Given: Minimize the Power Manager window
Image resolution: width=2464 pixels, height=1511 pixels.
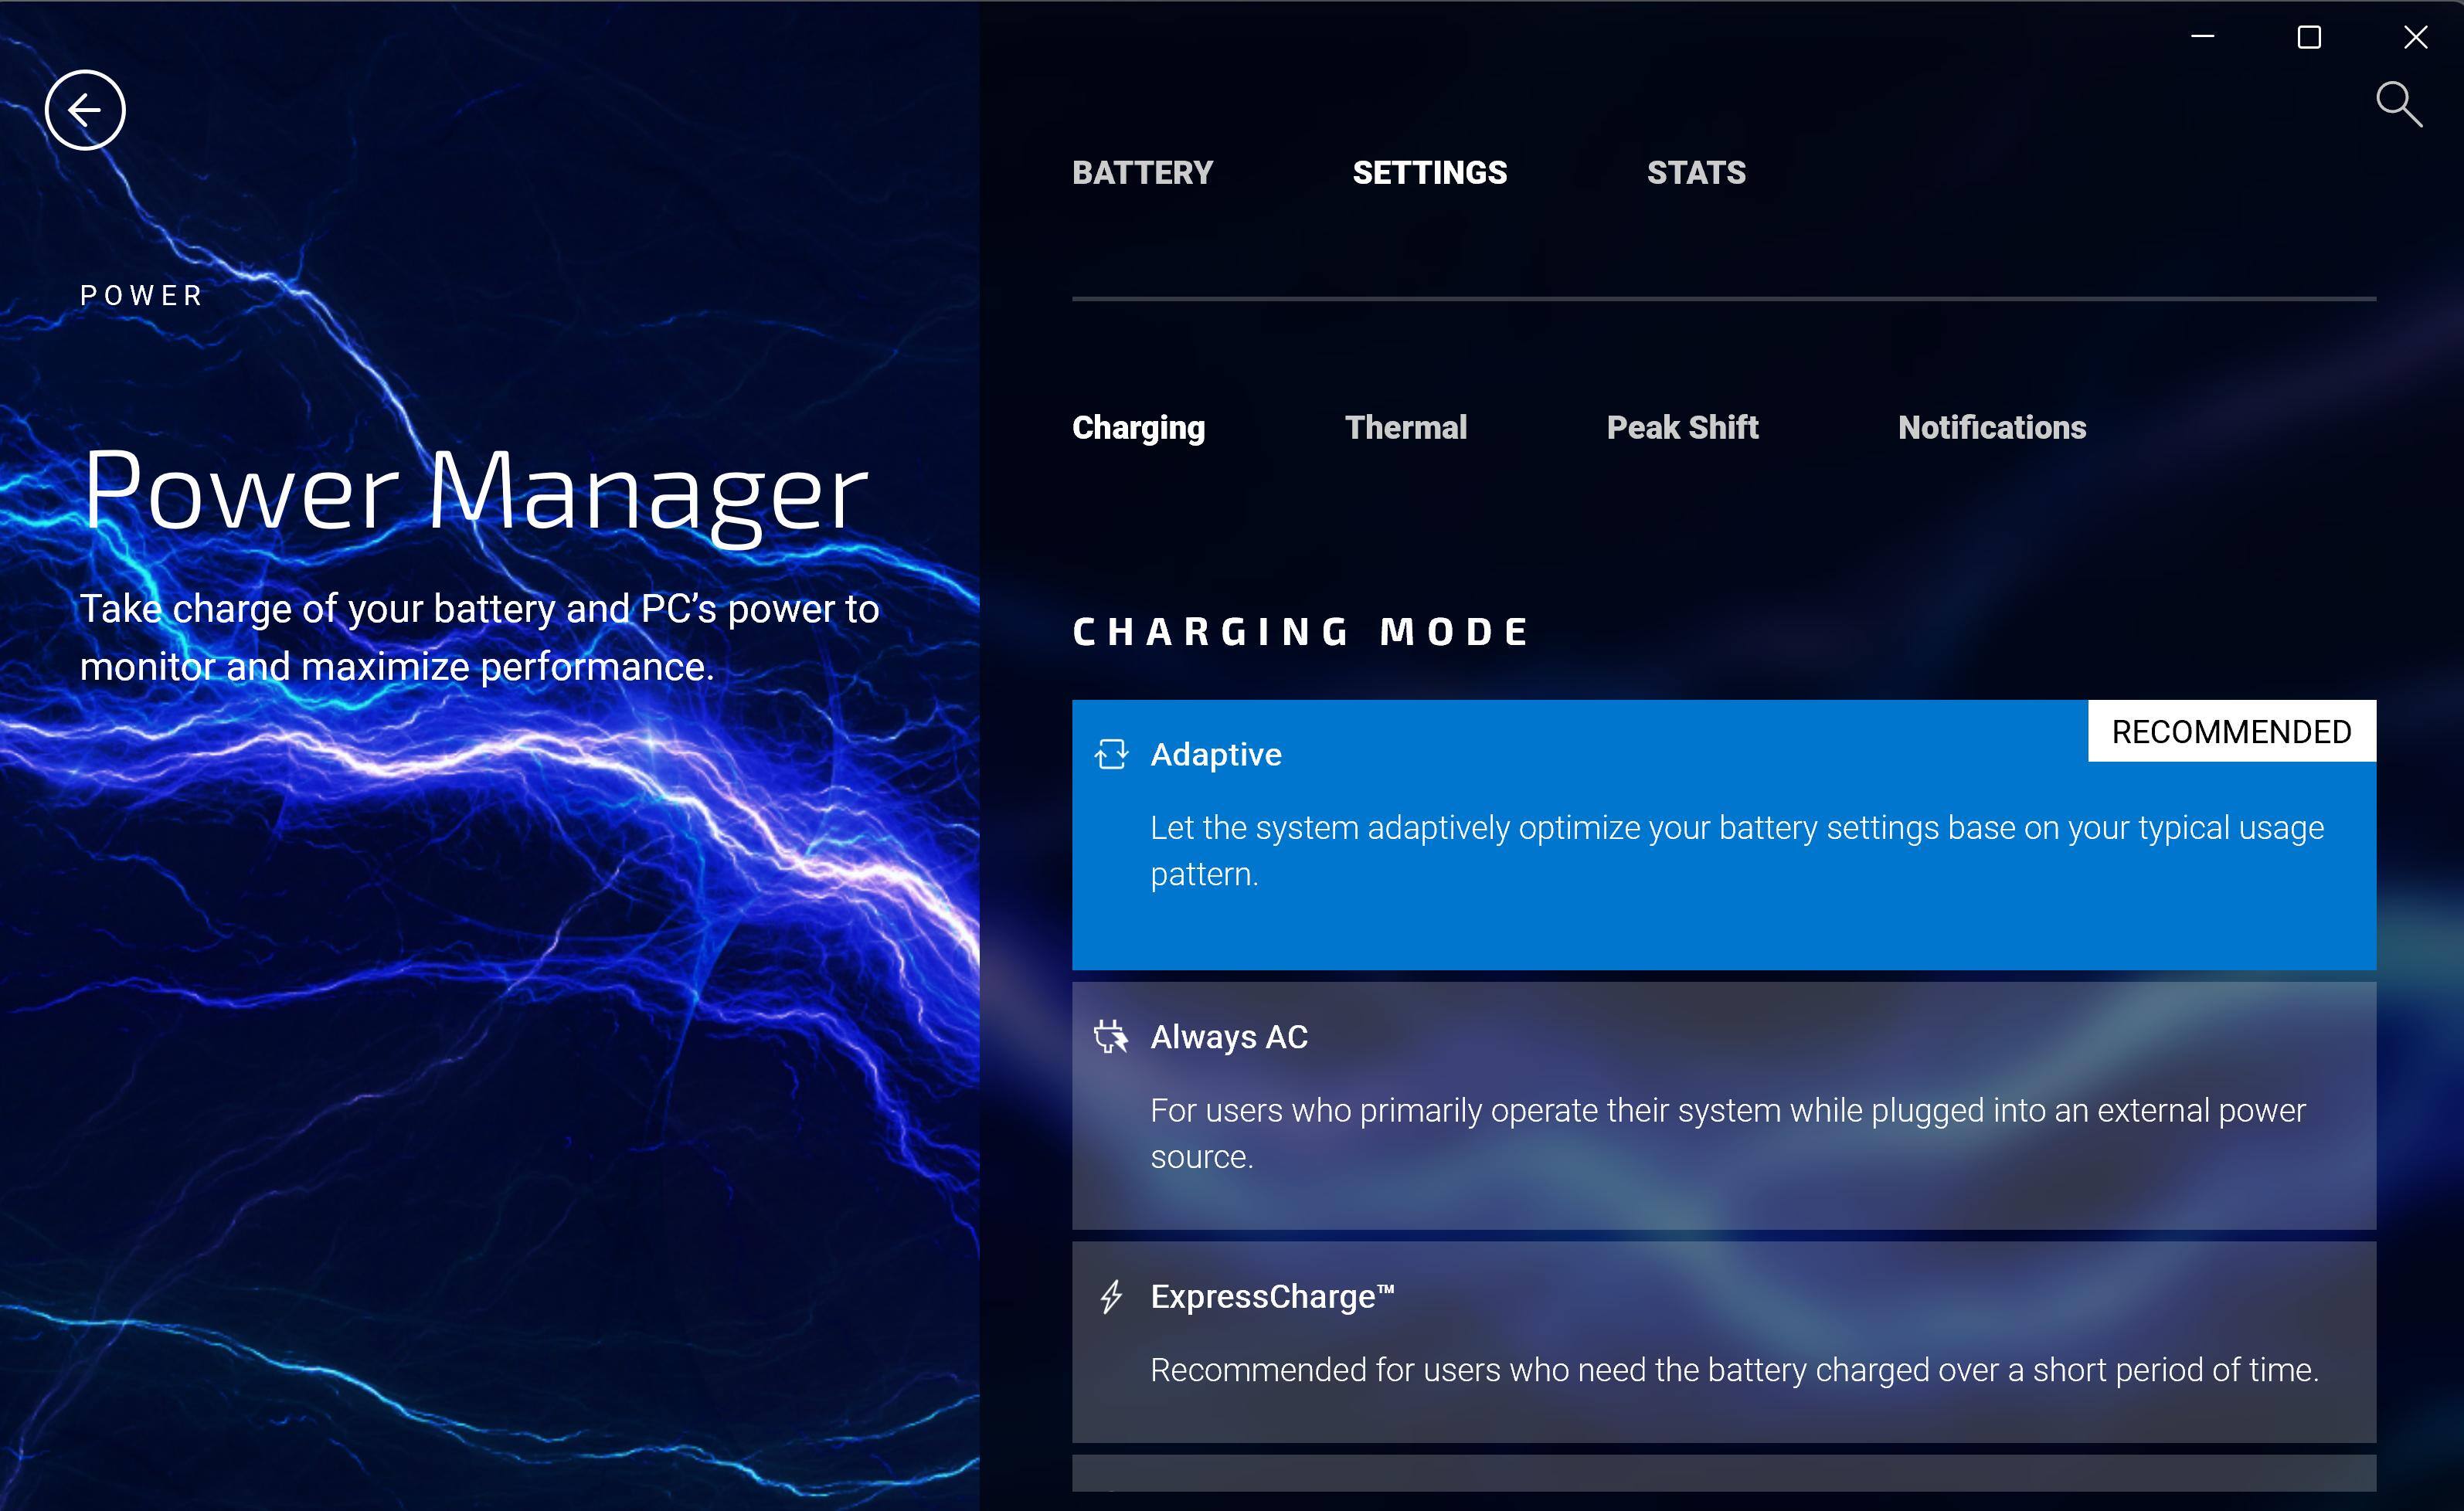Looking at the screenshot, I should [2202, 37].
